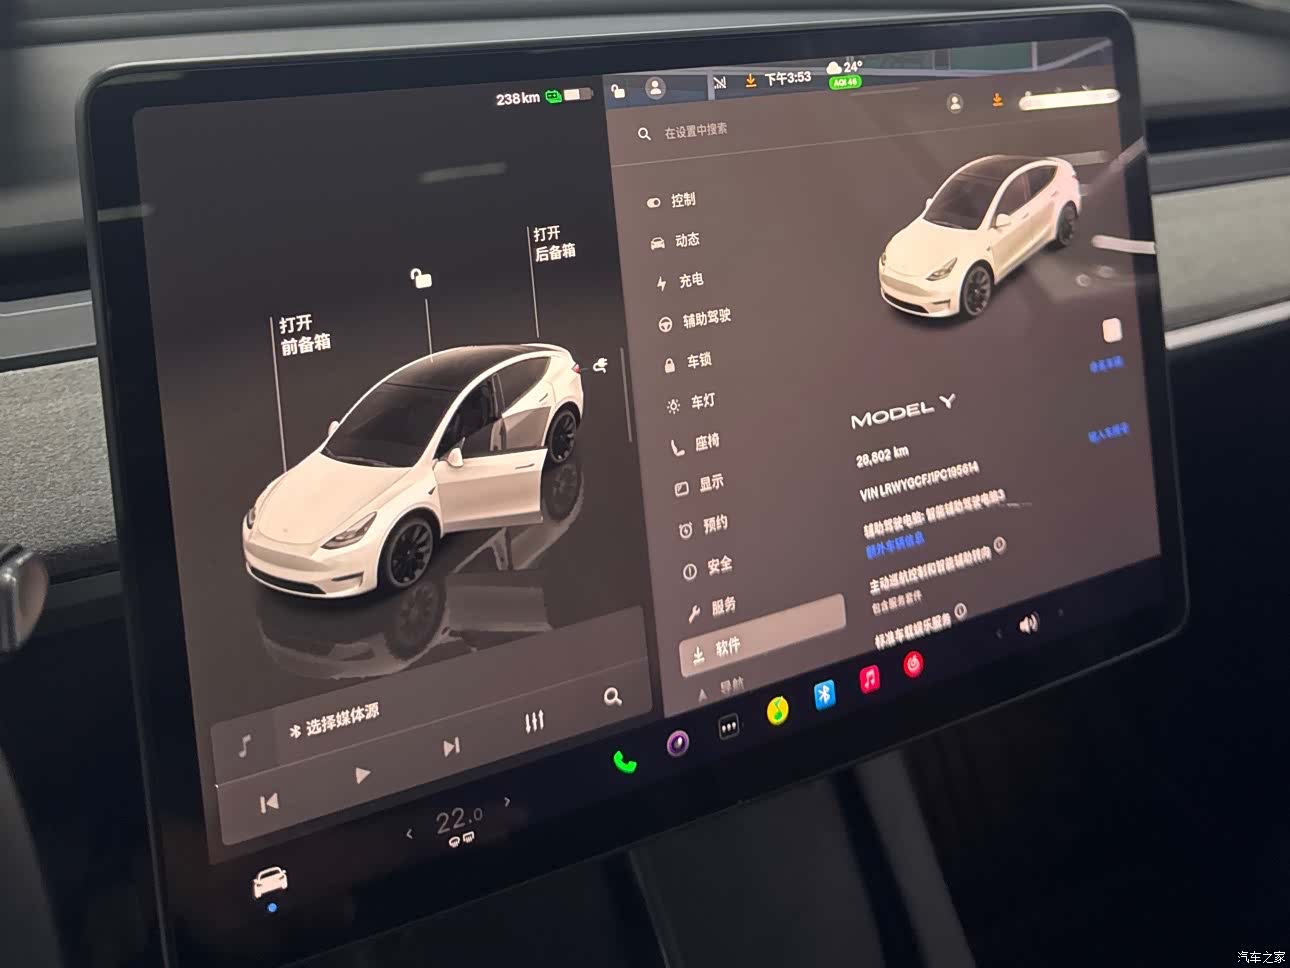Decrease cabin temperature with left arrow
Viewport: 1290px width, 968px height.
pos(409,833)
